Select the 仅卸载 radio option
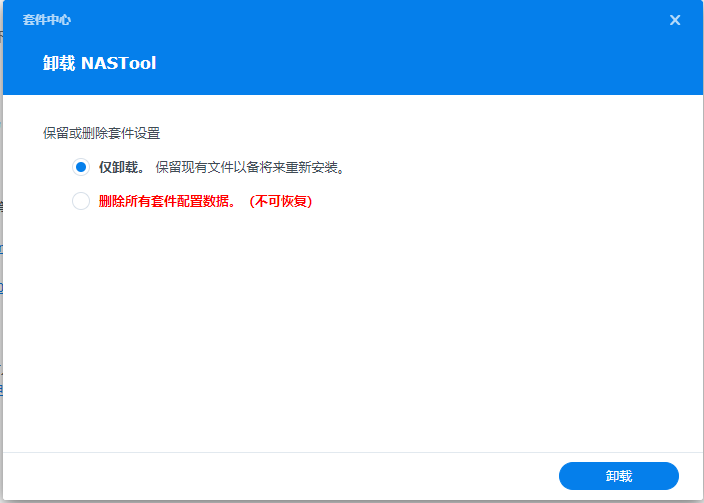Image resolution: width=704 pixels, height=503 pixels. coord(81,168)
